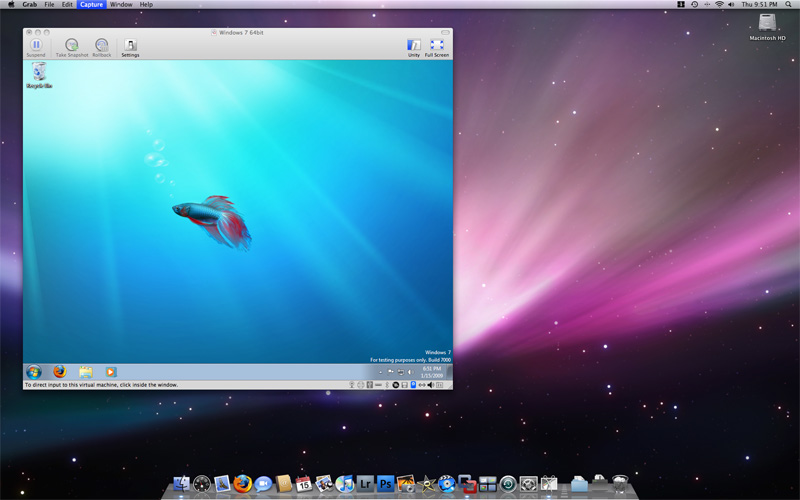Open iCal from the Dock

(304, 484)
